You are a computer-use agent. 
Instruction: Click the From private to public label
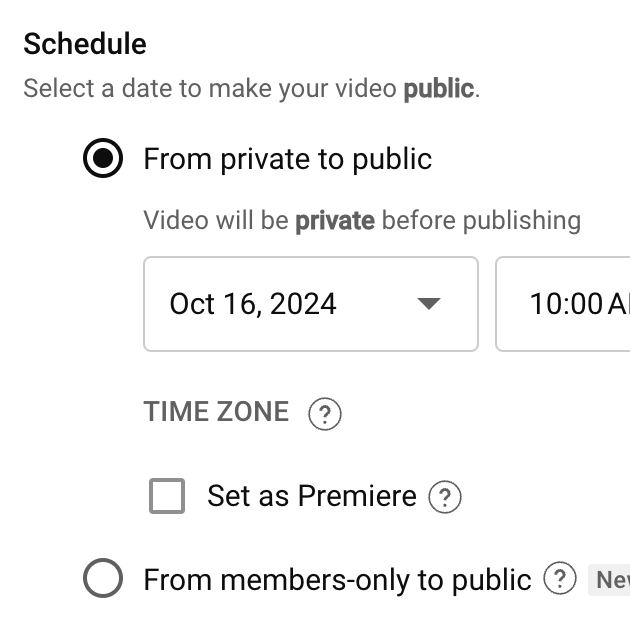coord(288,159)
